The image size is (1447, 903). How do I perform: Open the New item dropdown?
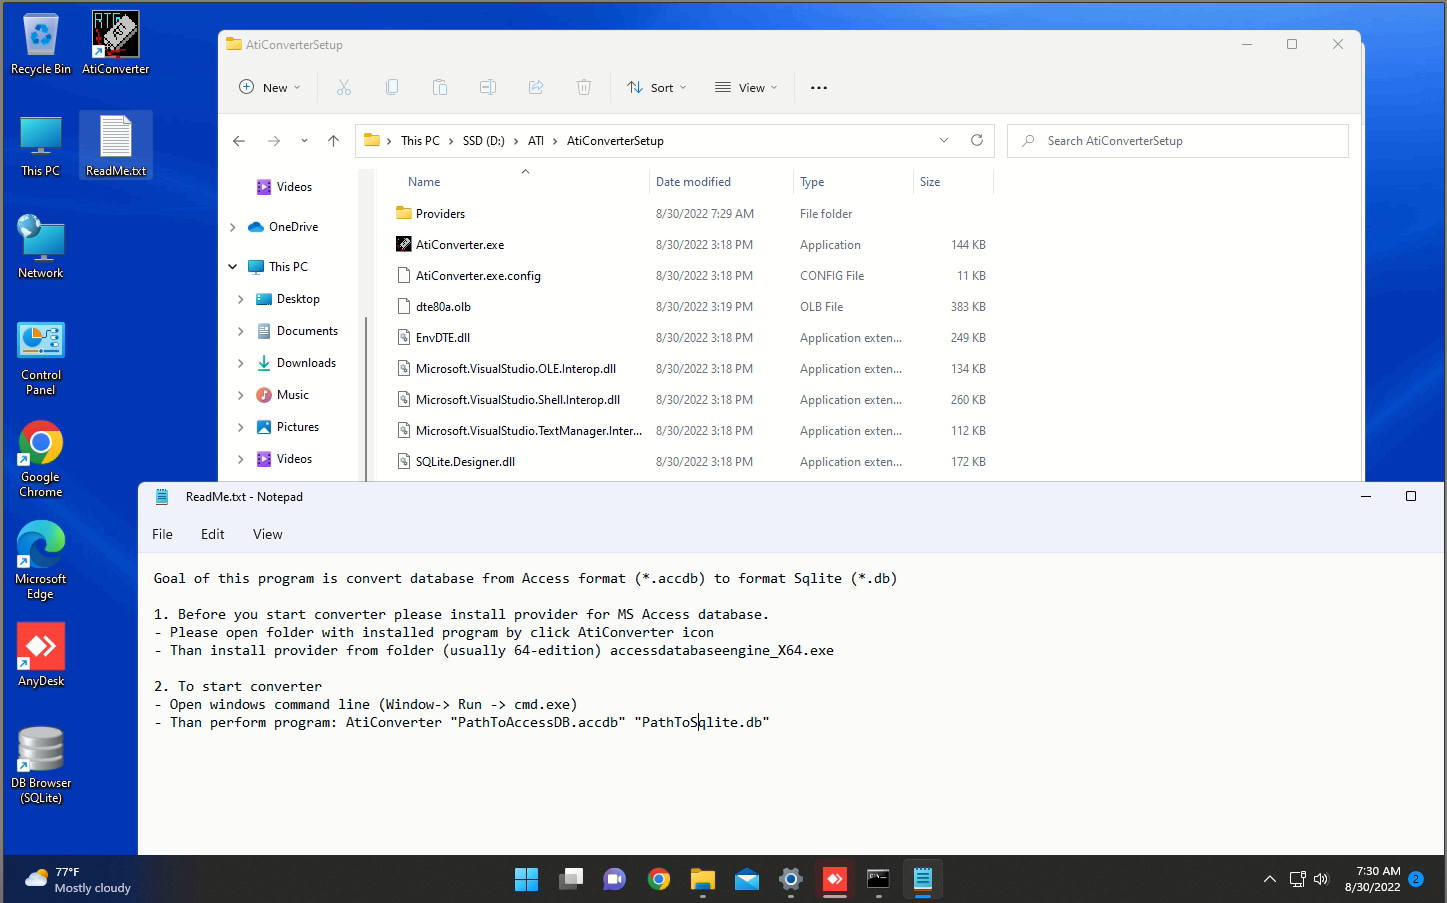click(x=270, y=88)
